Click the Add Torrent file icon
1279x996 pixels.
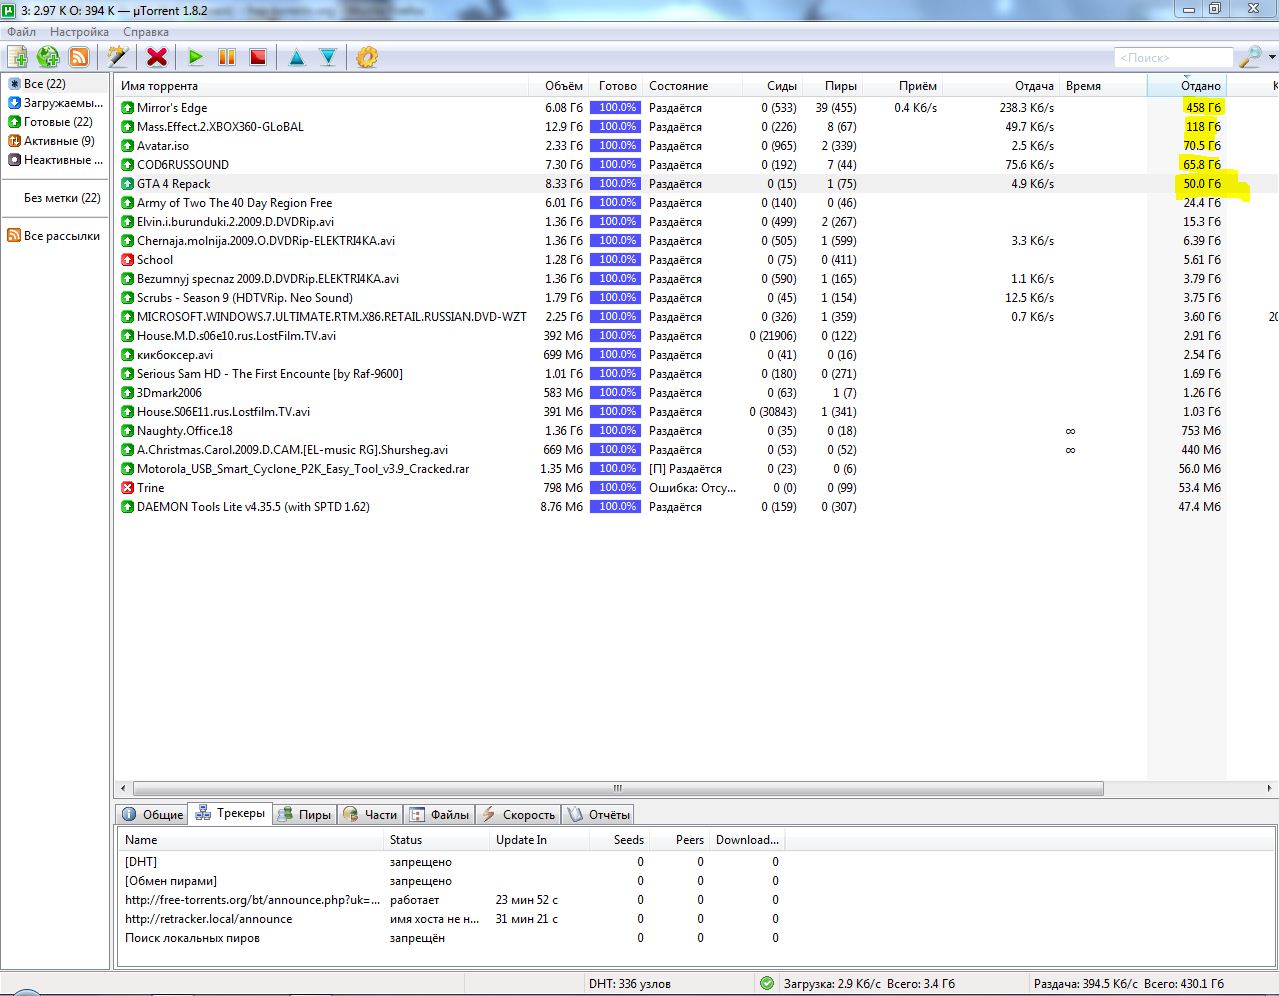tap(17, 57)
